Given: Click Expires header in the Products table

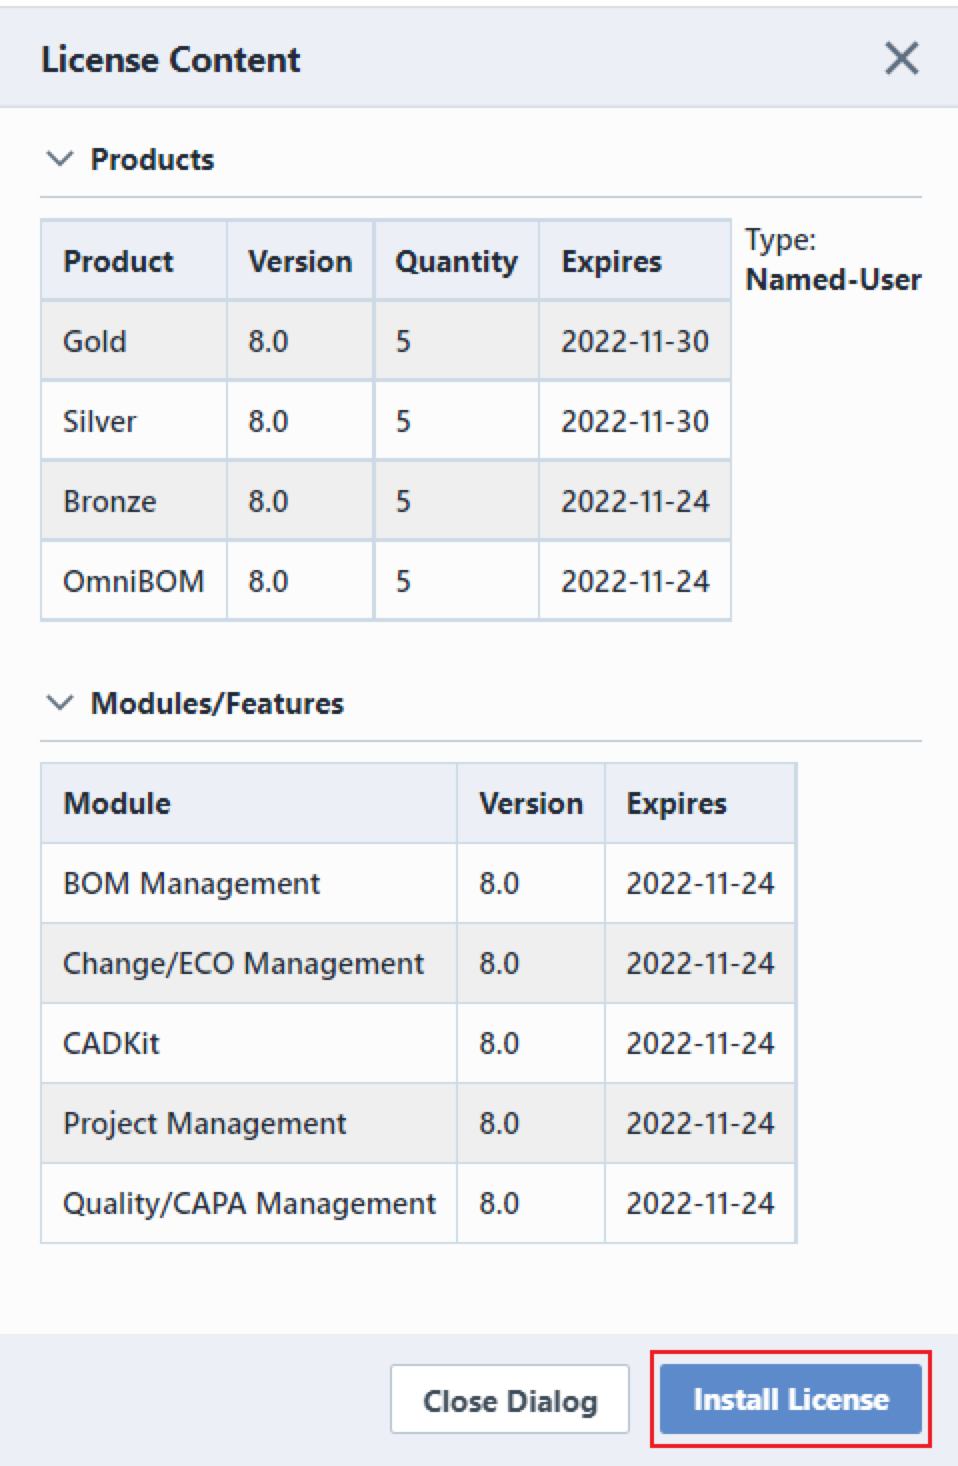Looking at the screenshot, I should 635,261.
